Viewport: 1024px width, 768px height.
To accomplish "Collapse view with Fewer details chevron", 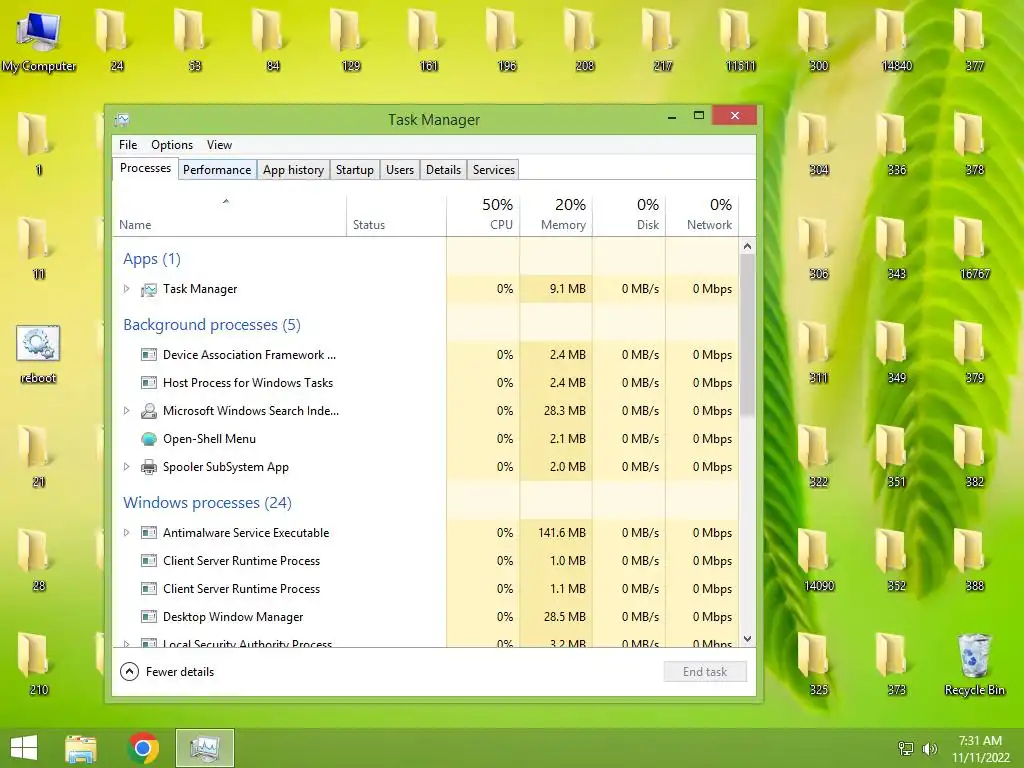I will tap(130, 671).
